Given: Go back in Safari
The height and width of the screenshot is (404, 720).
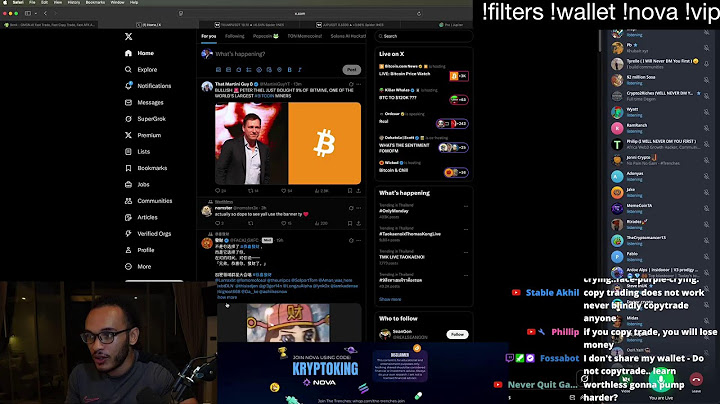Looking at the screenshot, I should tap(45, 13).
